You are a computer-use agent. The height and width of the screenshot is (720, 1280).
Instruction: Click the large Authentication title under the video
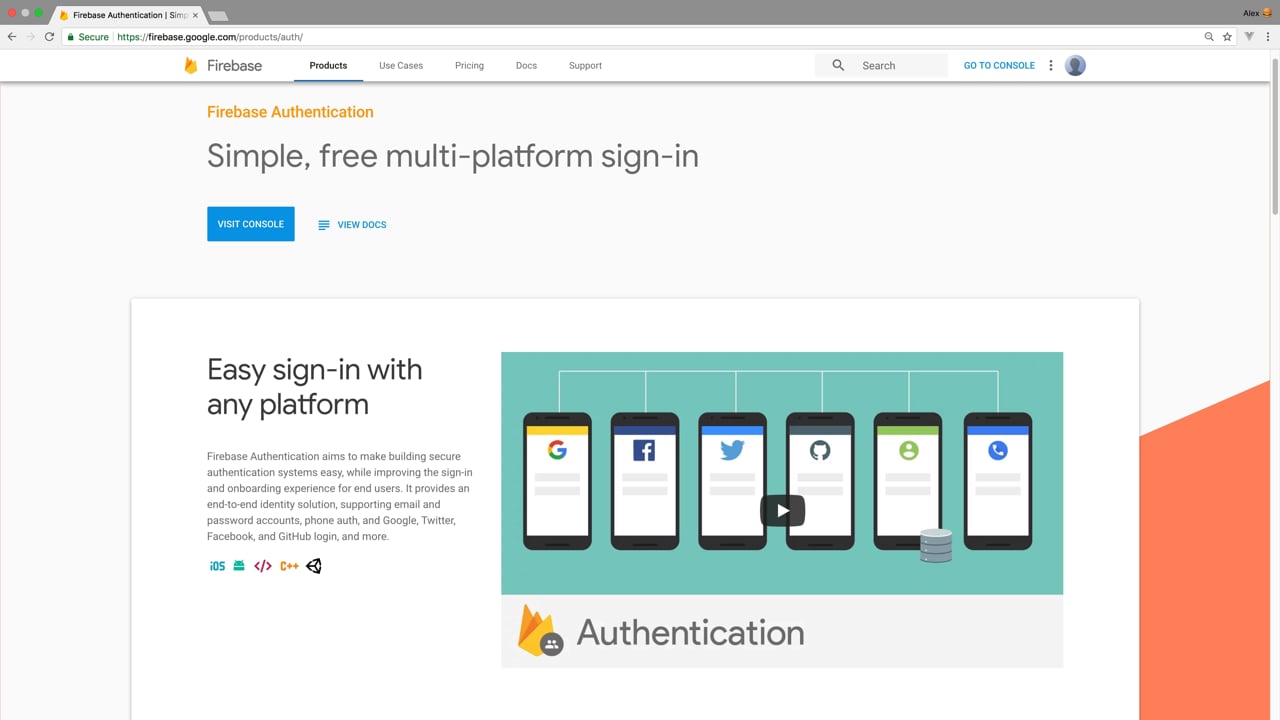[x=690, y=632]
